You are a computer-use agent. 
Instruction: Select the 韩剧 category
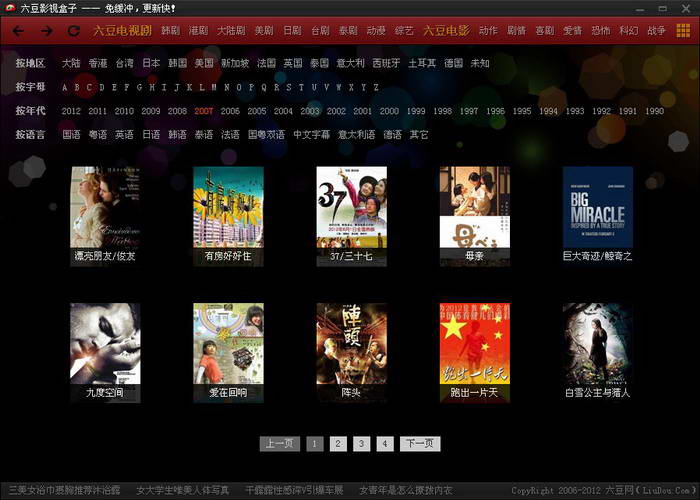[x=171, y=30]
